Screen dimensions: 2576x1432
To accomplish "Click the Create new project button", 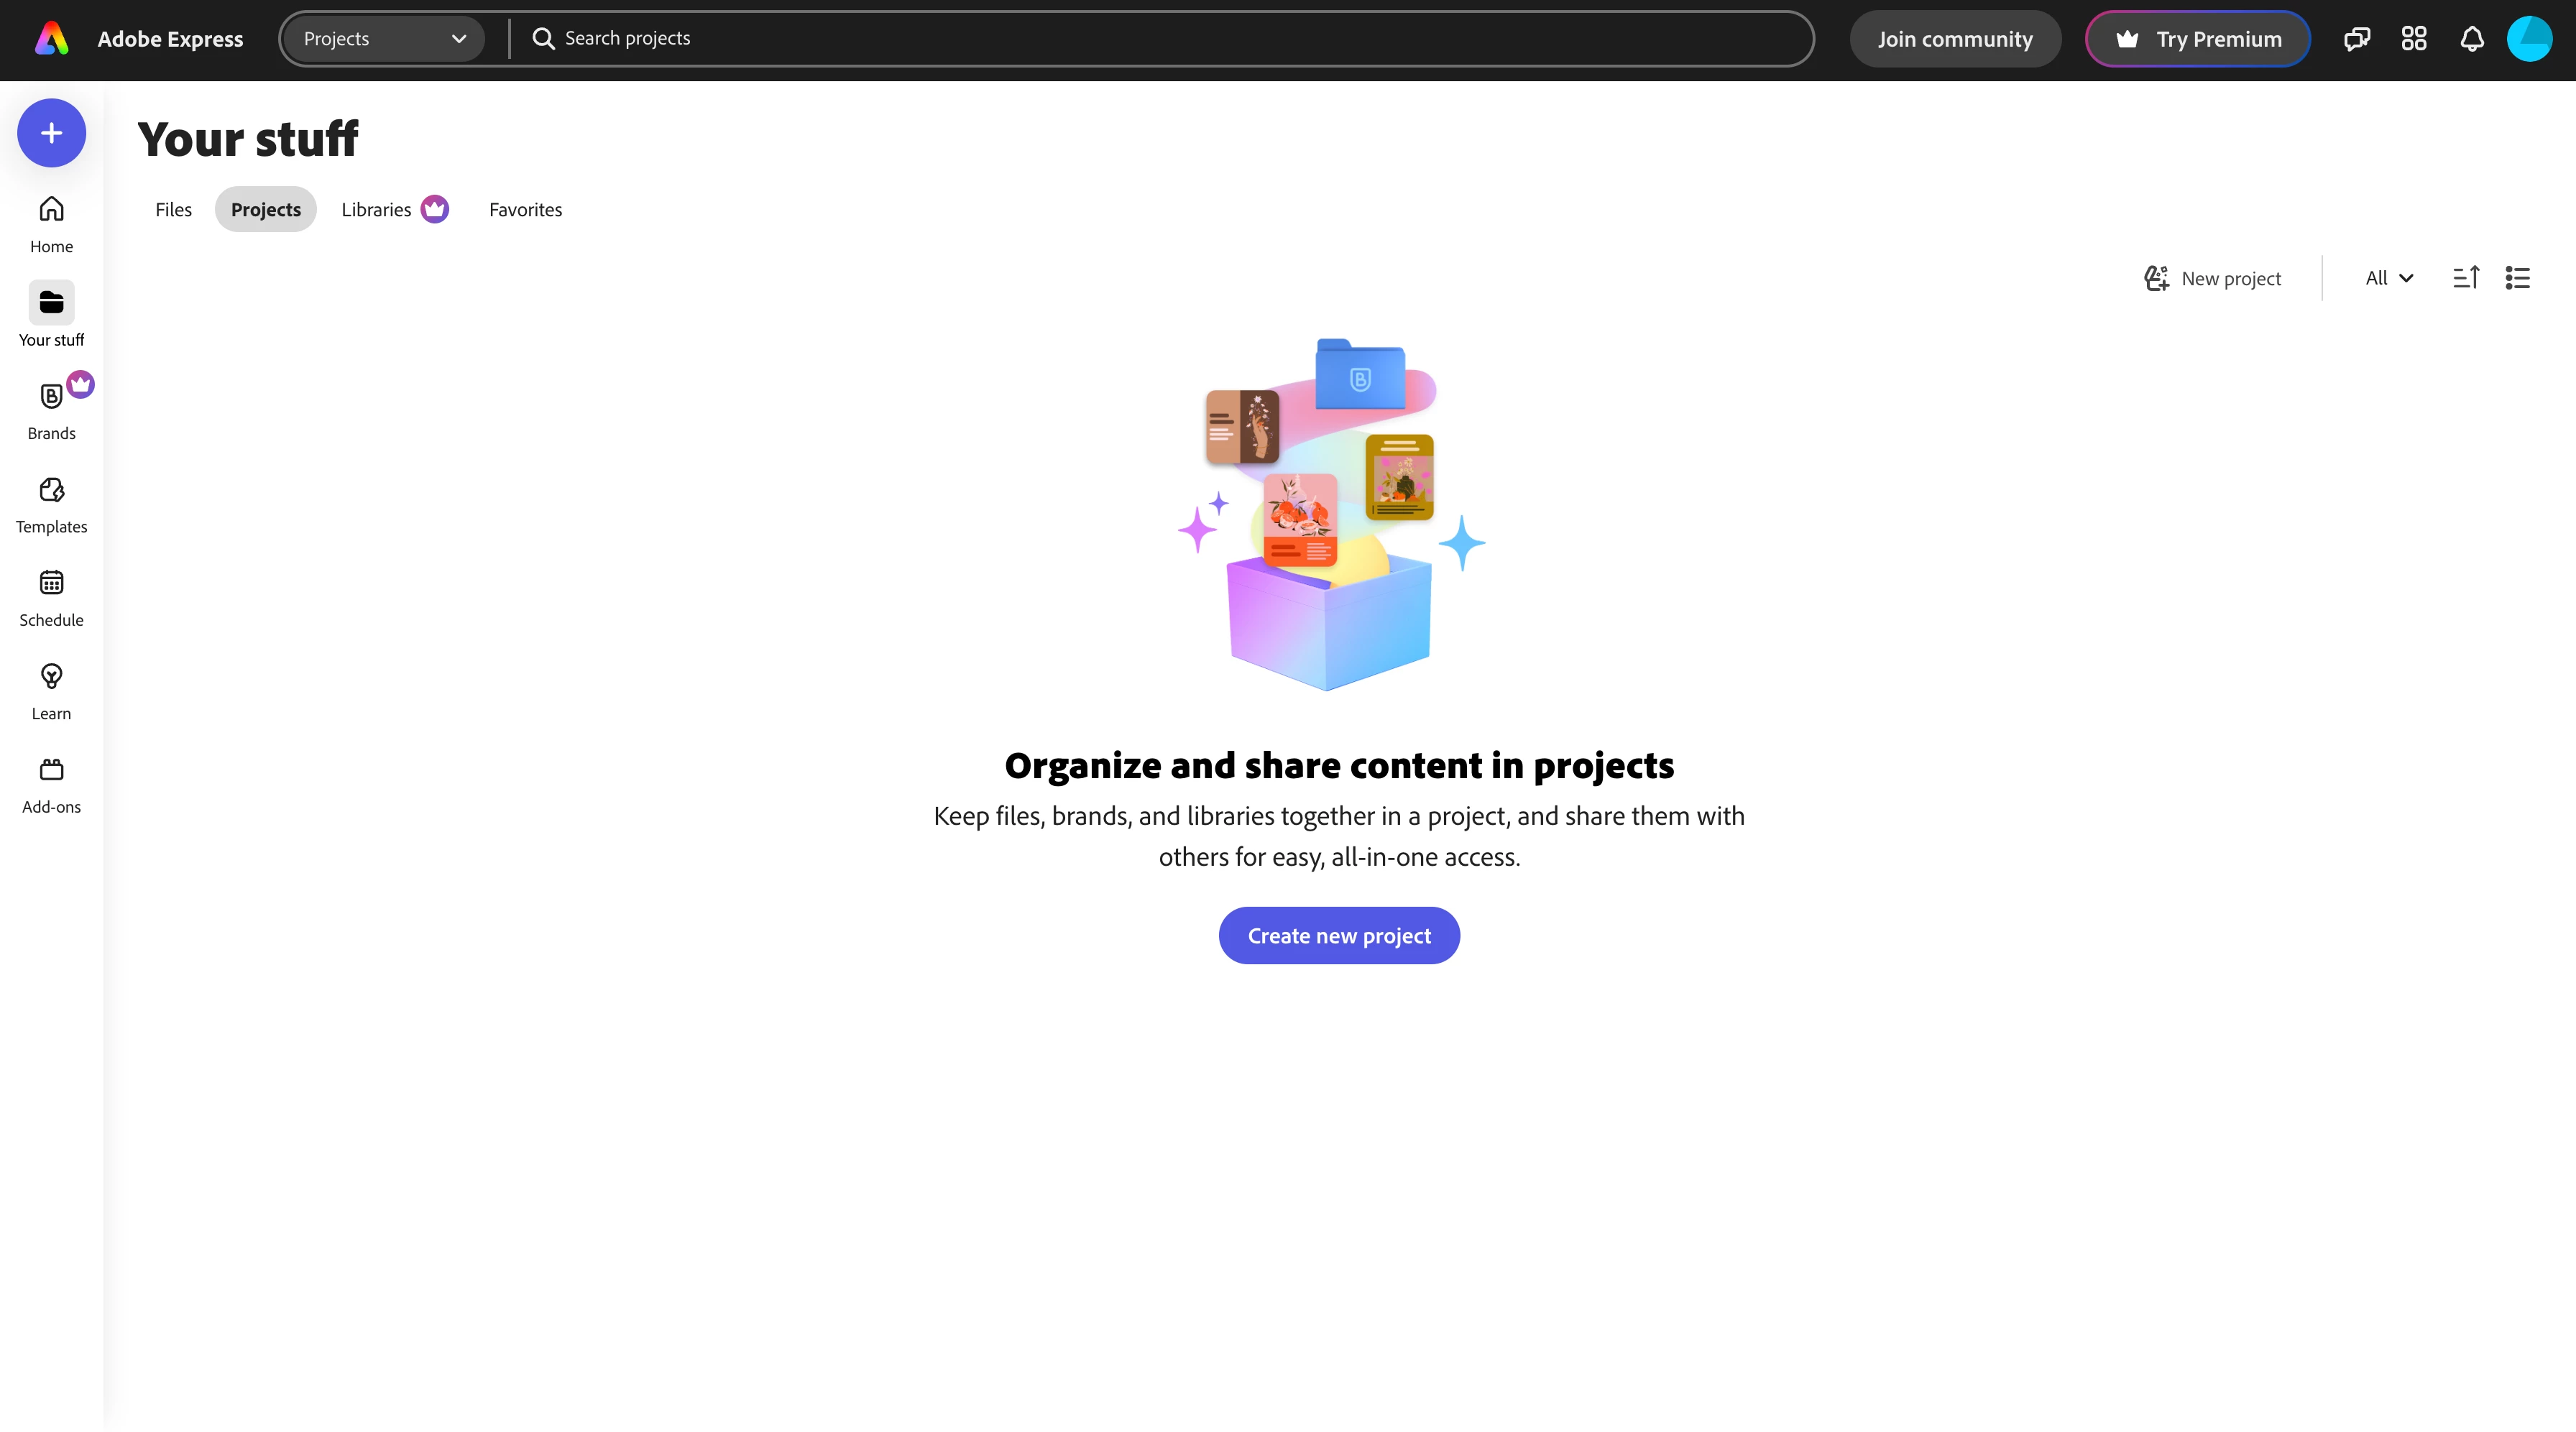I will click(1338, 935).
